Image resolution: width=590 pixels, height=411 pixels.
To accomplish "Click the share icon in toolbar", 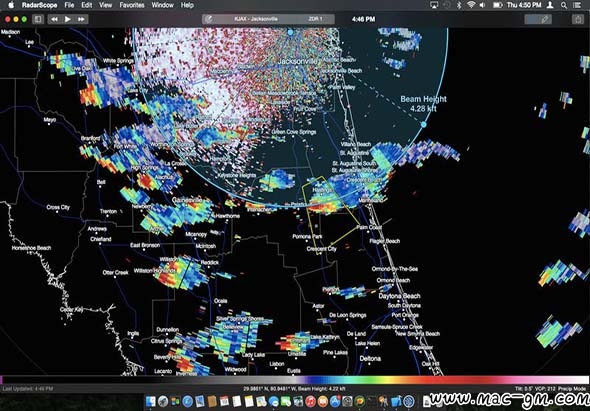I will click(578, 19).
